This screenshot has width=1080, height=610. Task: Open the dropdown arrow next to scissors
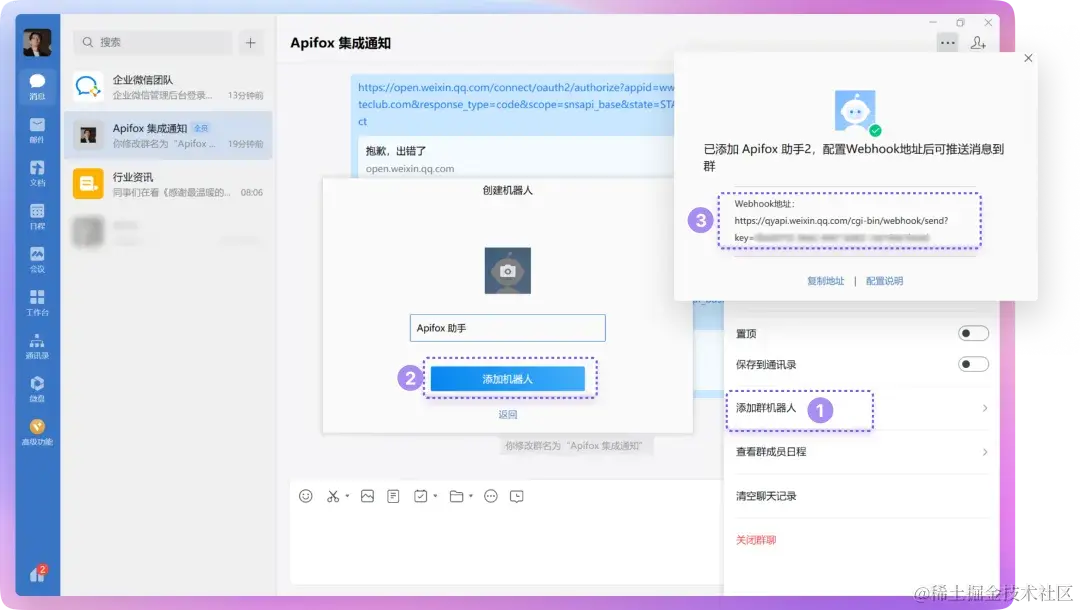[x=348, y=496]
